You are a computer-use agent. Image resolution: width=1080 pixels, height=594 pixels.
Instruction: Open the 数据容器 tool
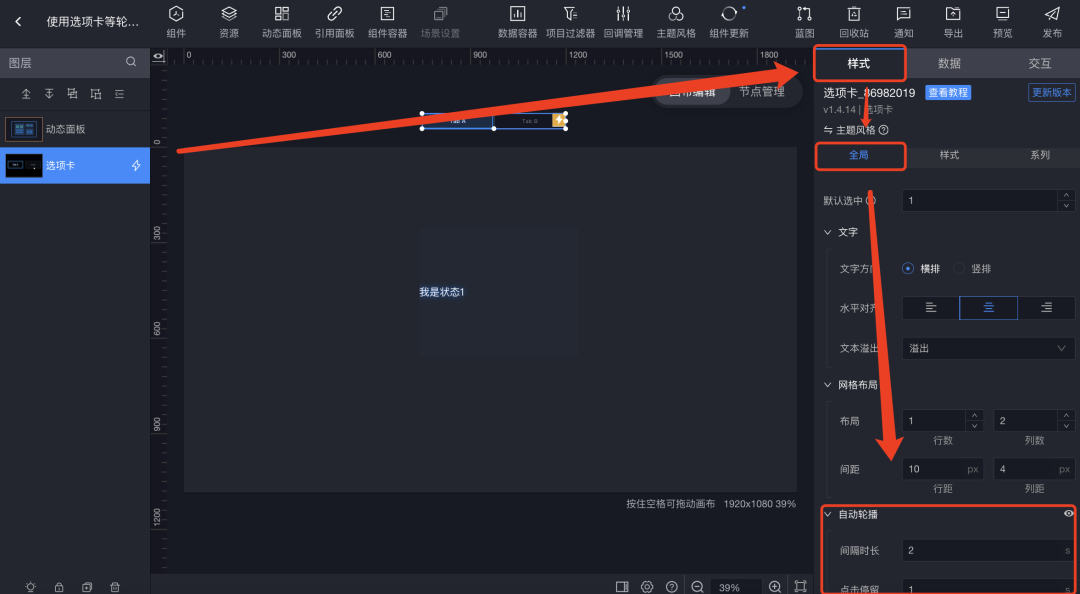tap(517, 21)
